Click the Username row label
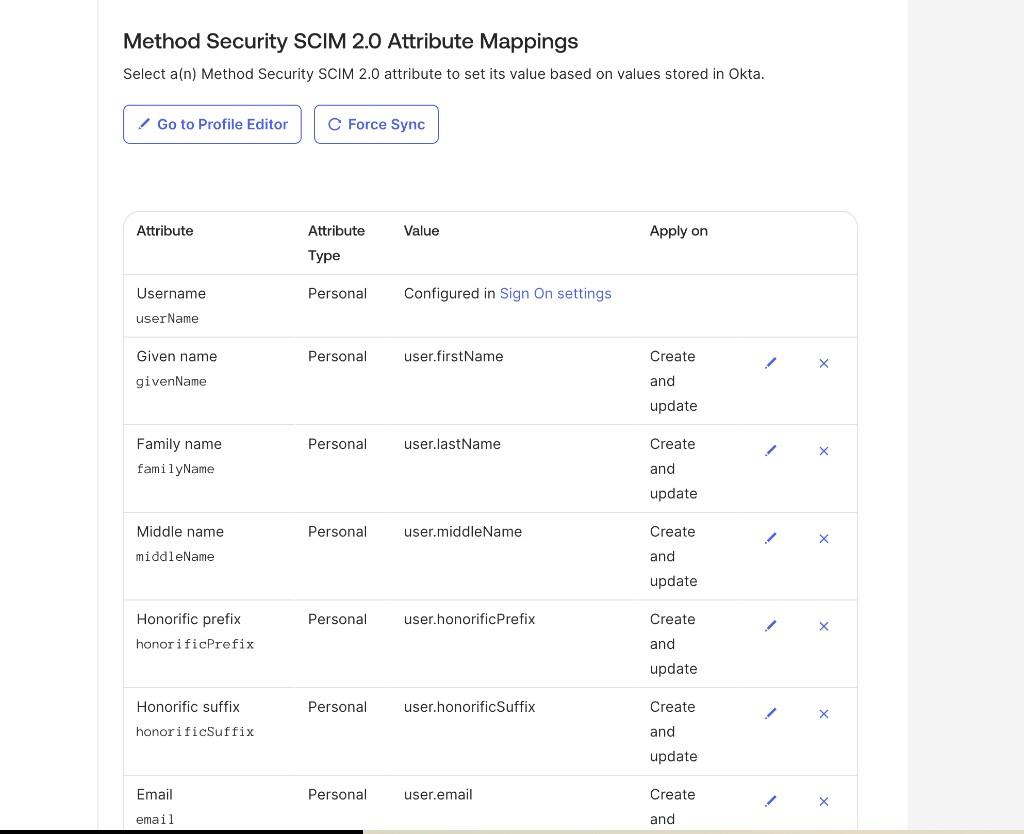 click(x=171, y=293)
